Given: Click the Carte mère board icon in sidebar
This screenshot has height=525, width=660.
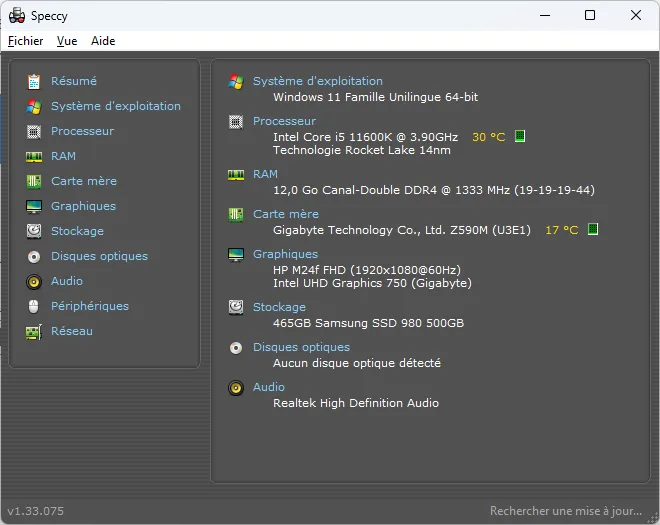Looking at the screenshot, I should pos(34,181).
